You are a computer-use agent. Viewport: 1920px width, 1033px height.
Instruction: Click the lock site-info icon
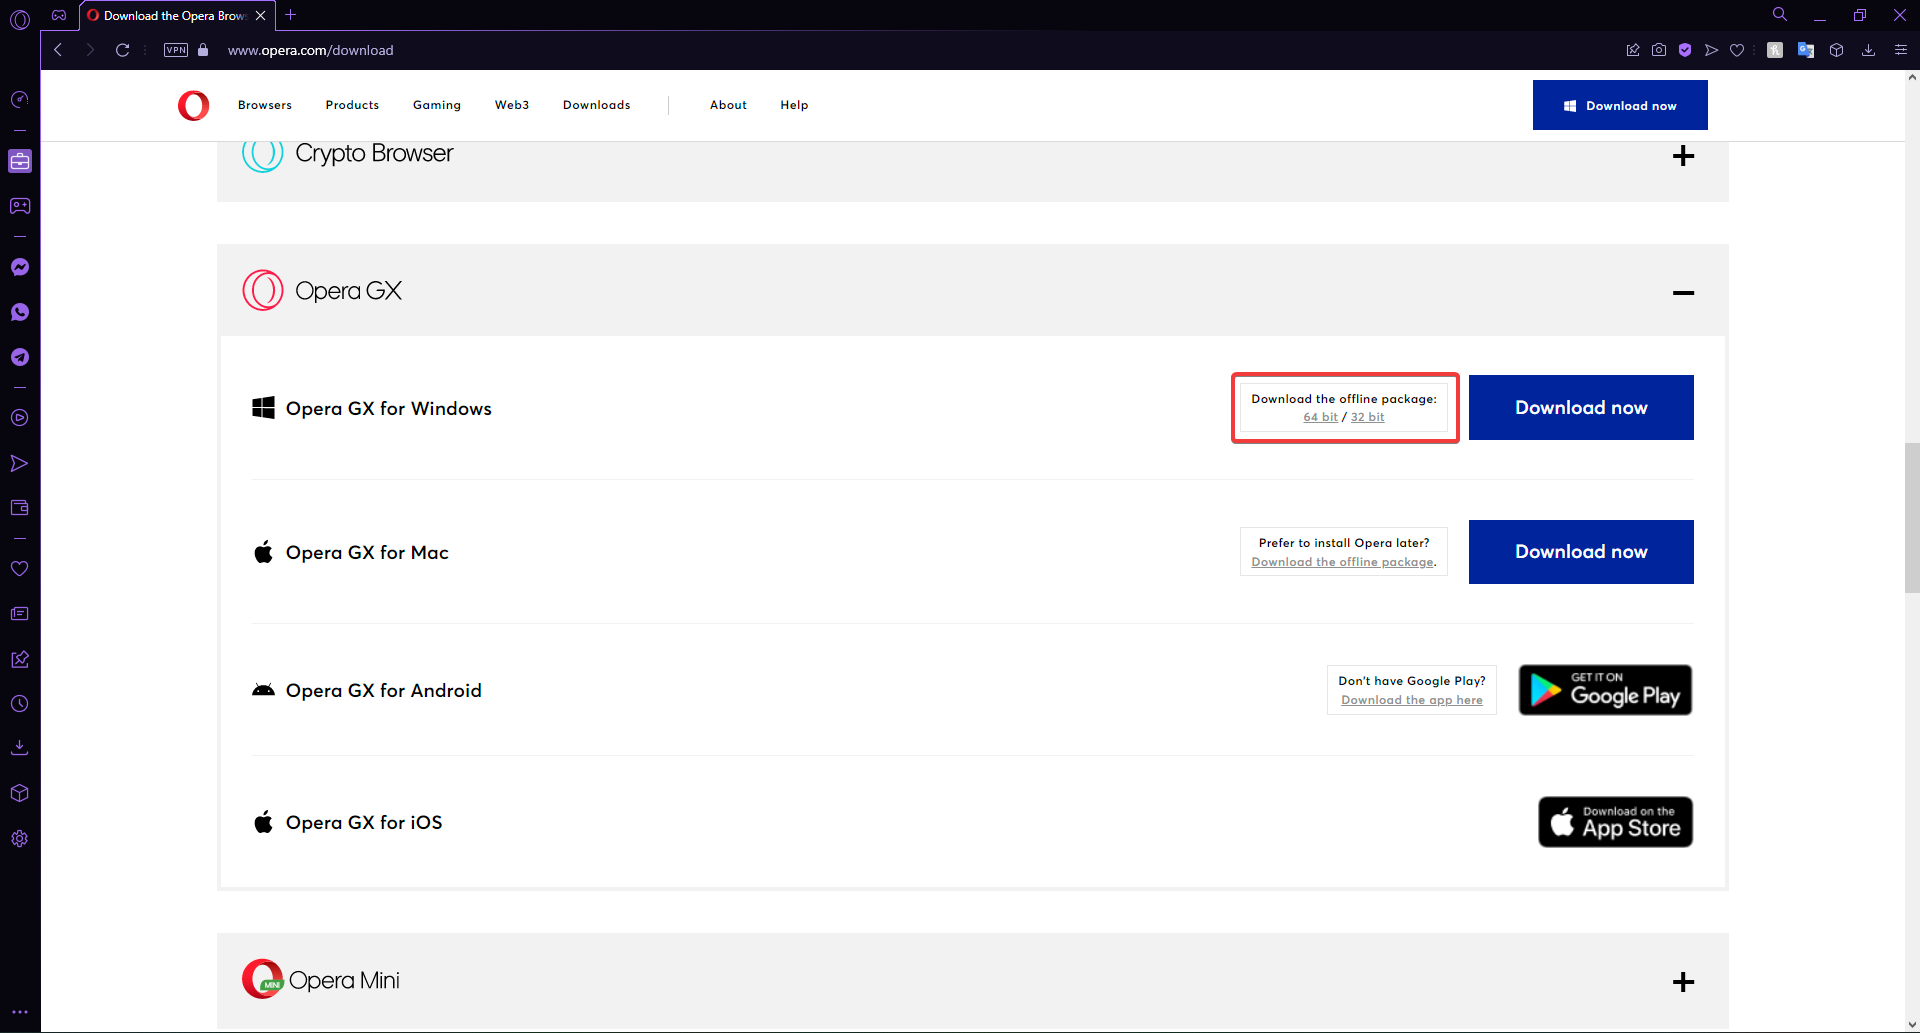[203, 50]
